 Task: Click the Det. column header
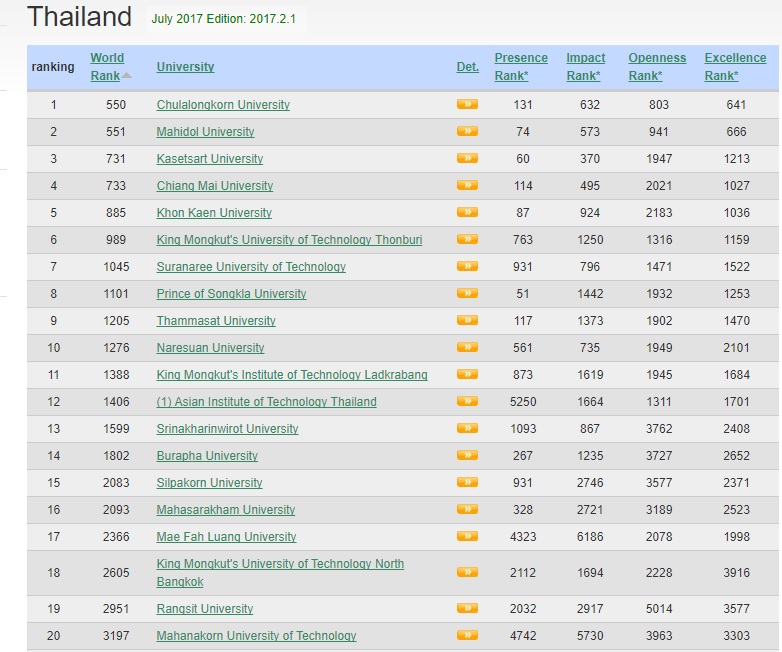pyautogui.click(x=467, y=67)
